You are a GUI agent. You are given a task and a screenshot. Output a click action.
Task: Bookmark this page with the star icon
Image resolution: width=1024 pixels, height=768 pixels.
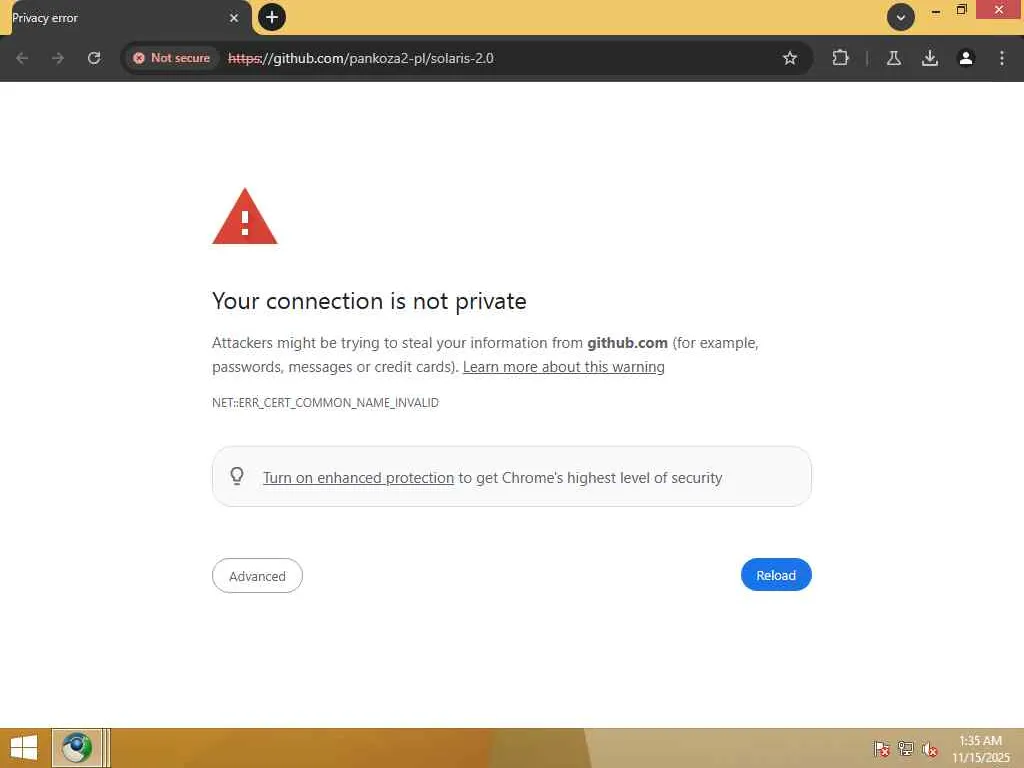pos(790,58)
